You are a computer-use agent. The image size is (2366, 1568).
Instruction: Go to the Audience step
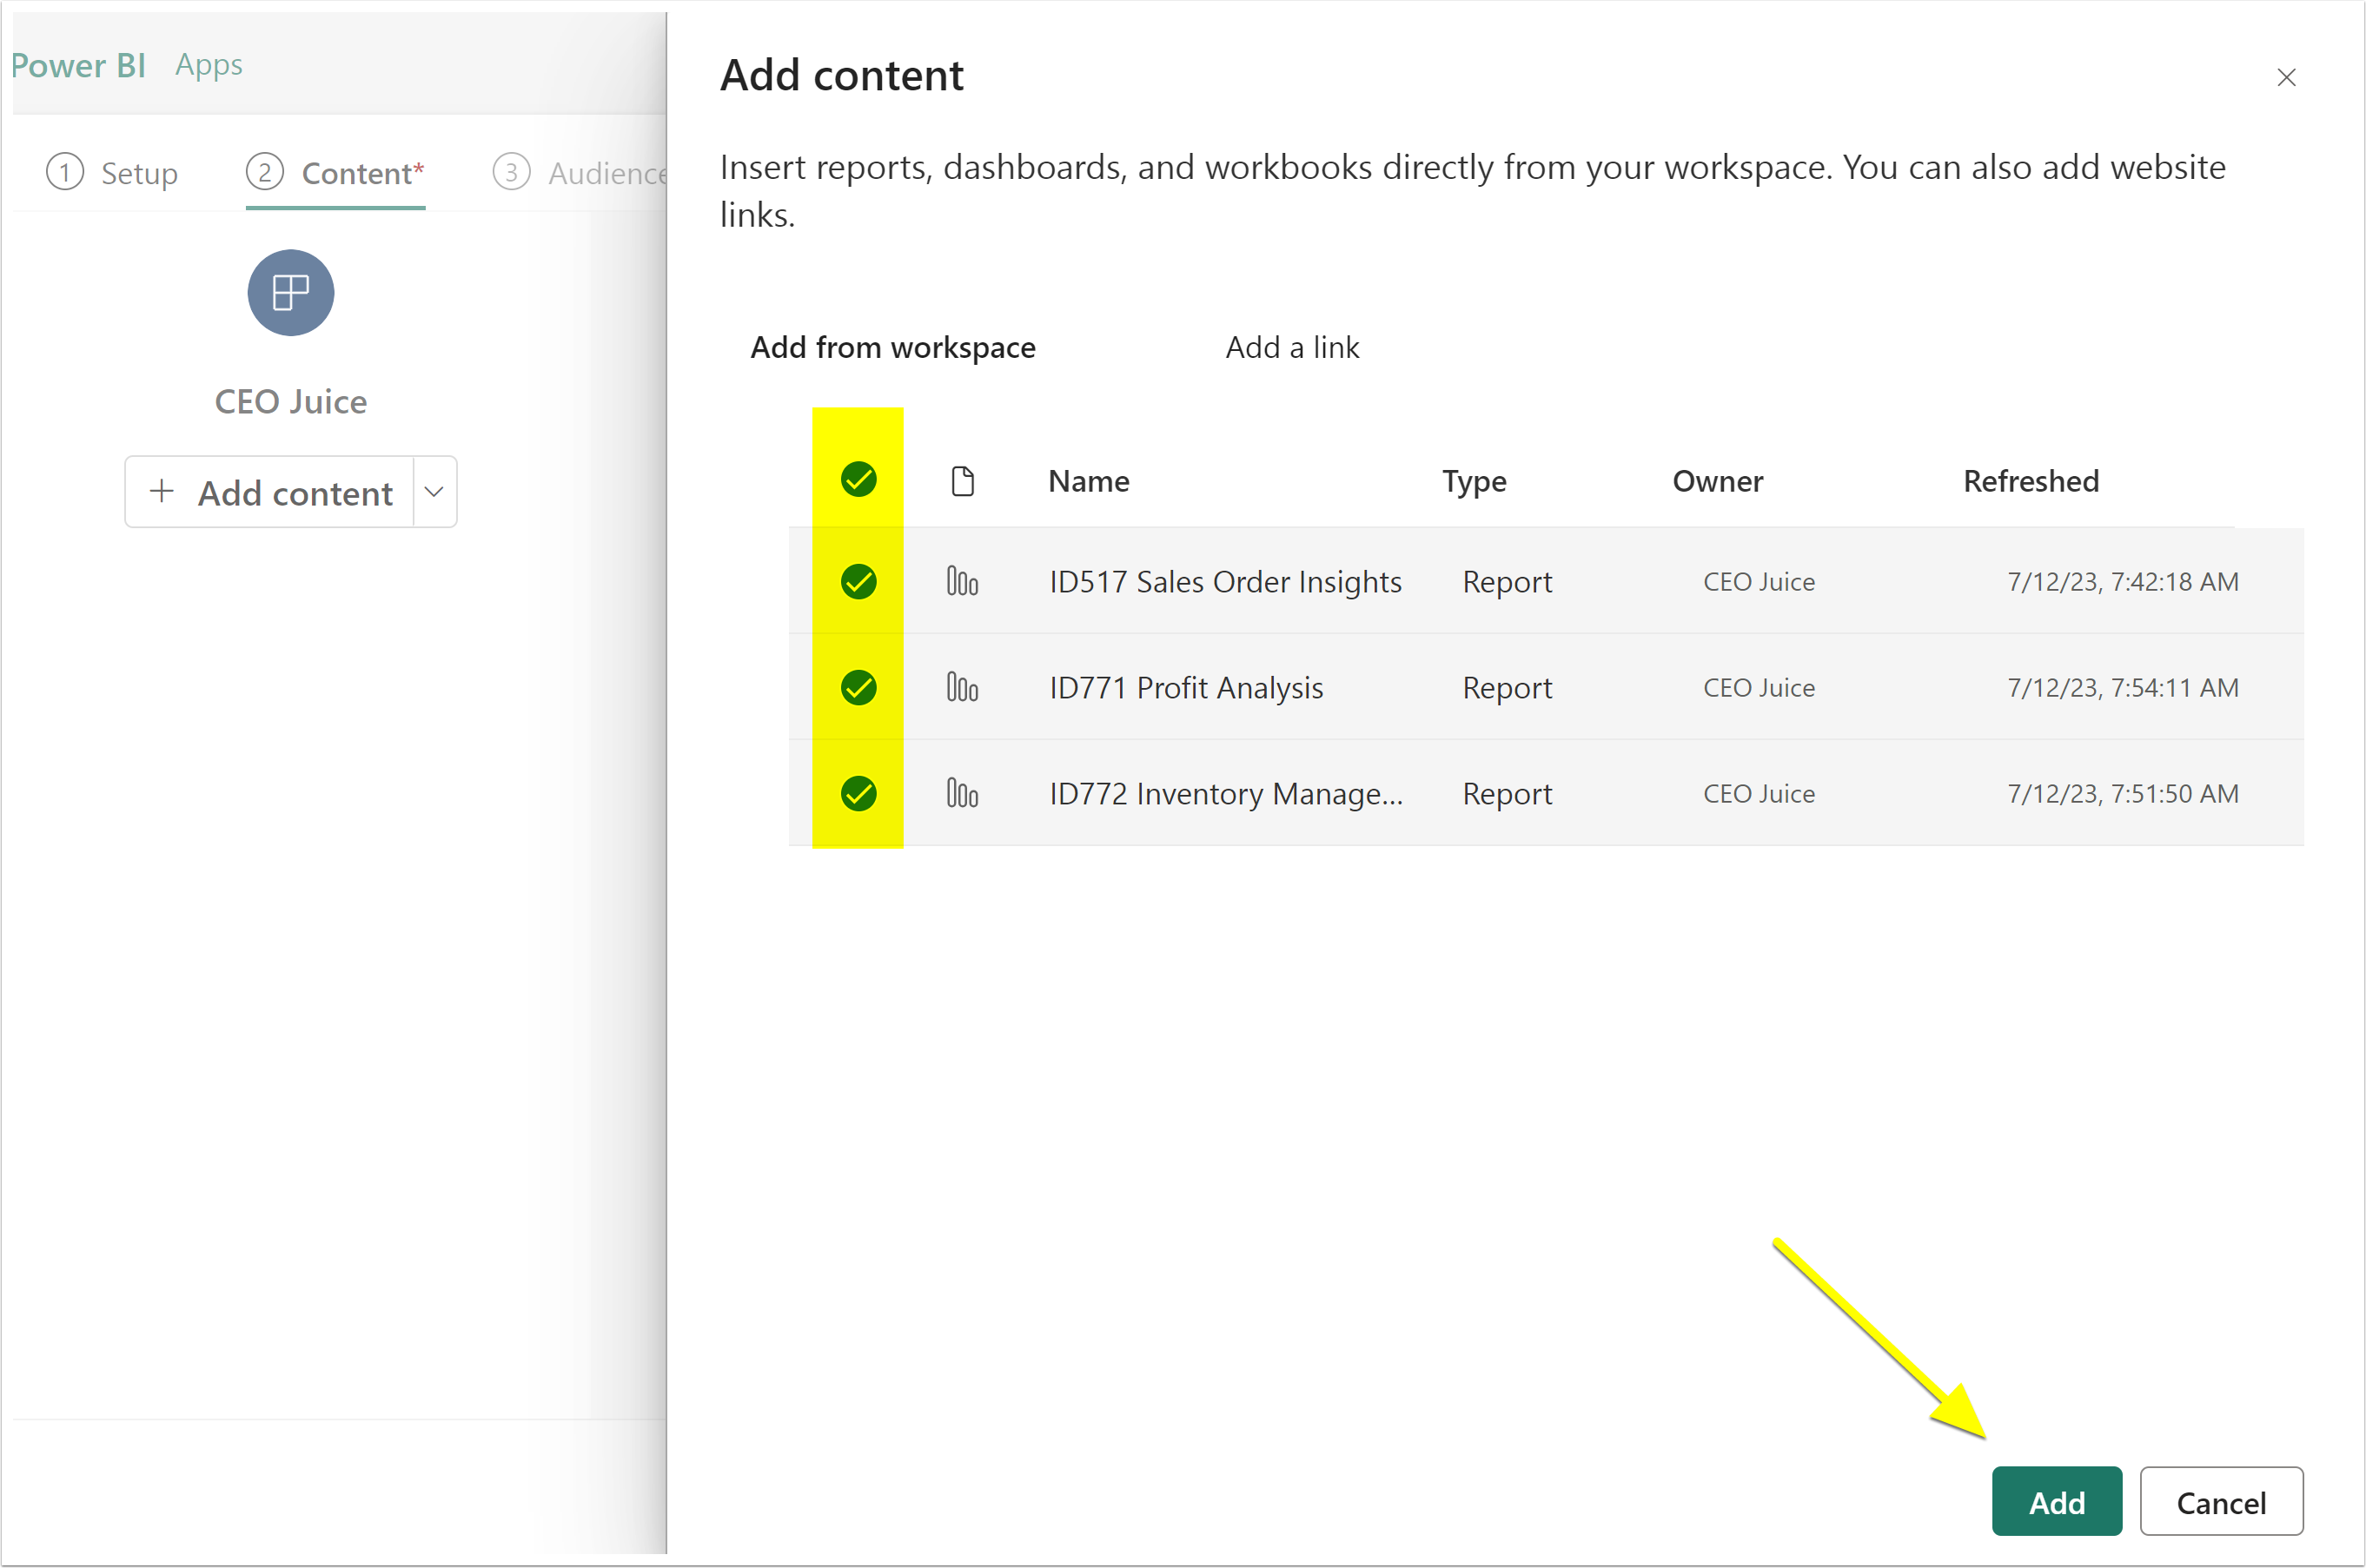580,173
